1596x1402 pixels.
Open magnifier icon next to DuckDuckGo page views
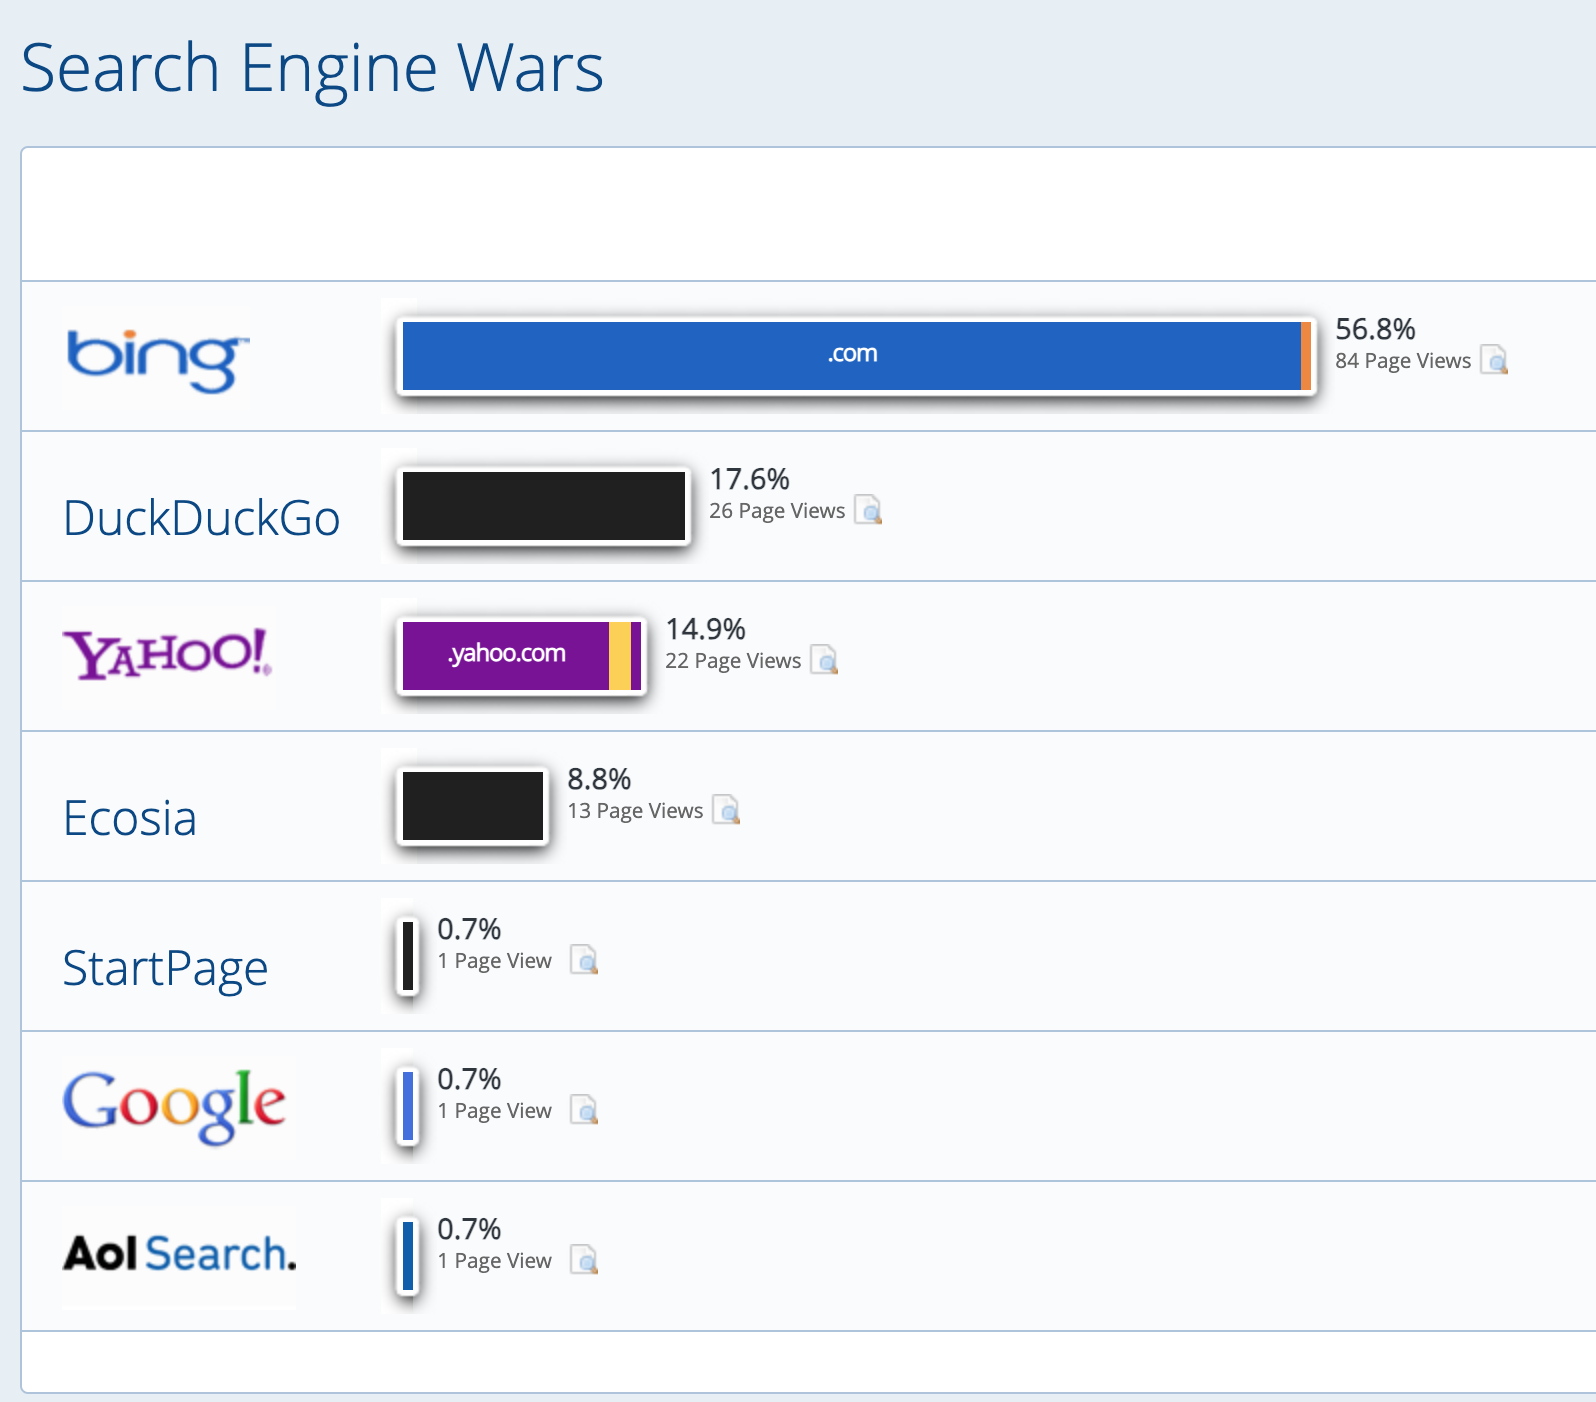coord(868,509)
